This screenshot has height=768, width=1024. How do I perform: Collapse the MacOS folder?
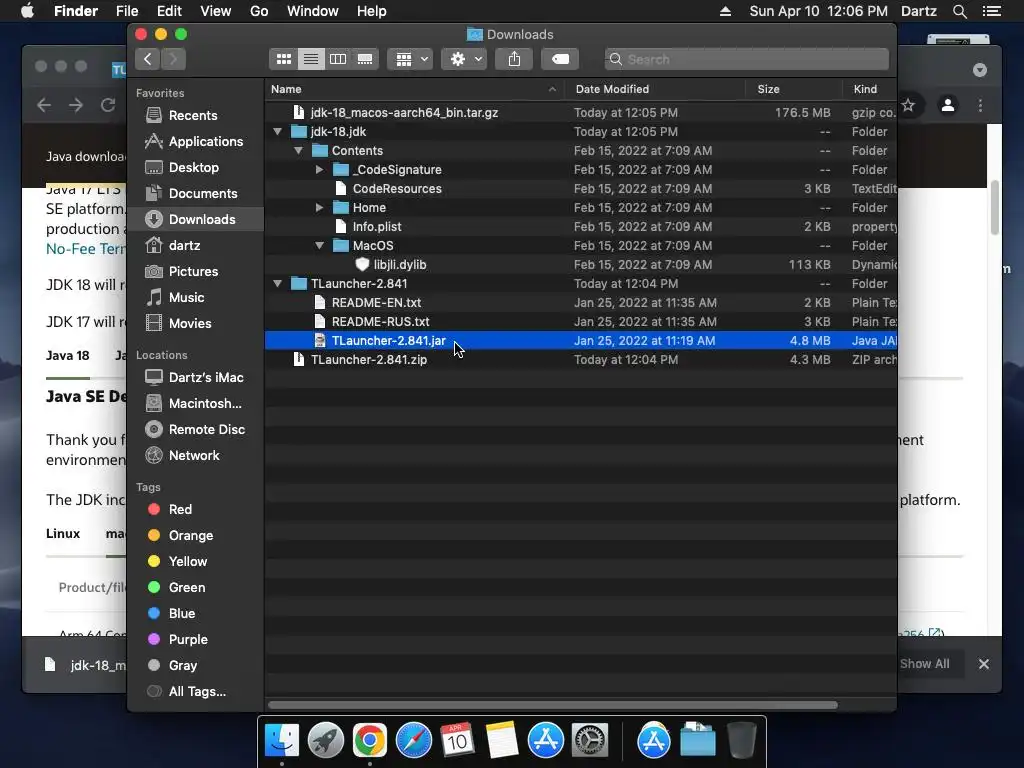click(319, 246)
